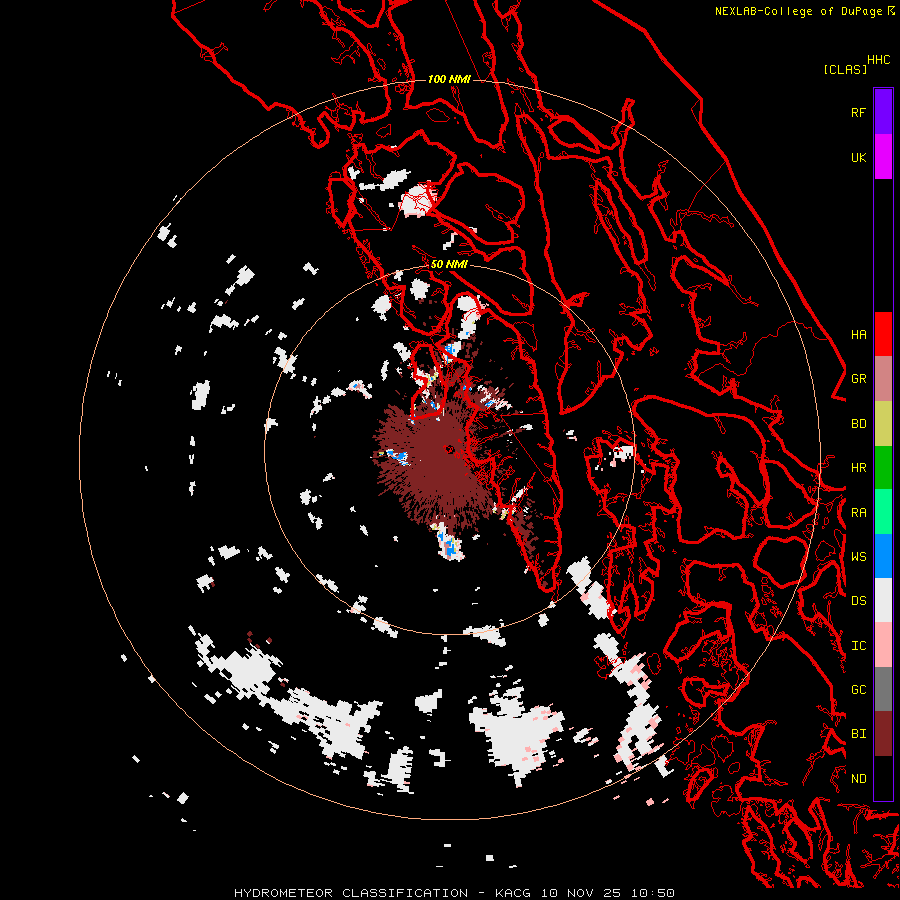This screenshot has height=900, width=900.
Task: Click the HHC product label
Action: click(879, 60)
